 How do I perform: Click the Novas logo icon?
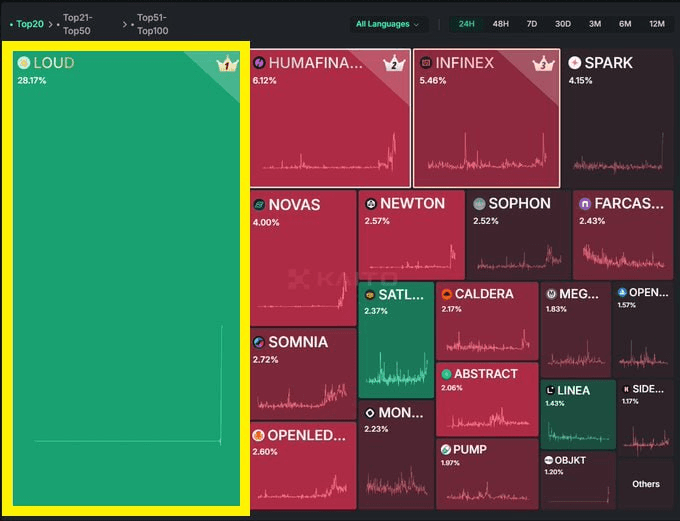[x=259, y=205]
